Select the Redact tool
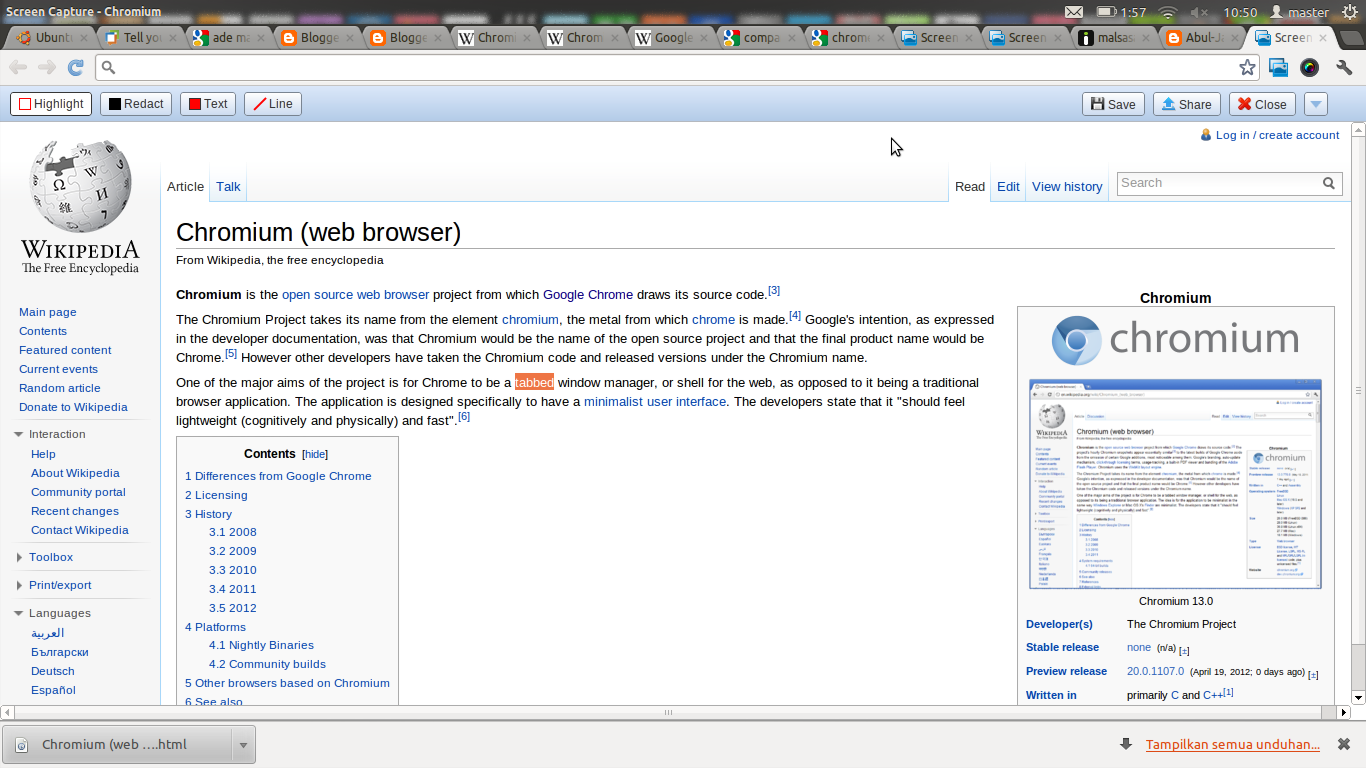Image resolution: width=1366 pixels, height=768 pixels. [136, 104]
